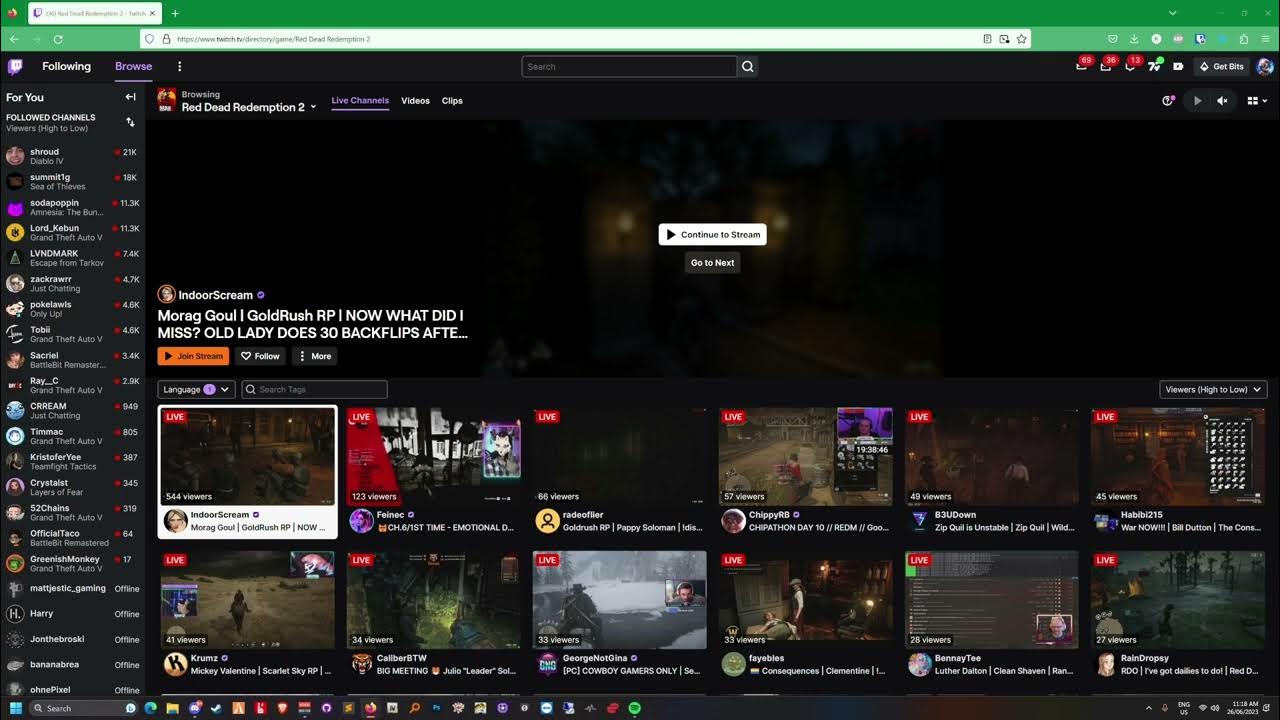This screenshot has height=720, width=1280.
Task: Open the Firefox tab list chevron
Action: click(1172, 13)
